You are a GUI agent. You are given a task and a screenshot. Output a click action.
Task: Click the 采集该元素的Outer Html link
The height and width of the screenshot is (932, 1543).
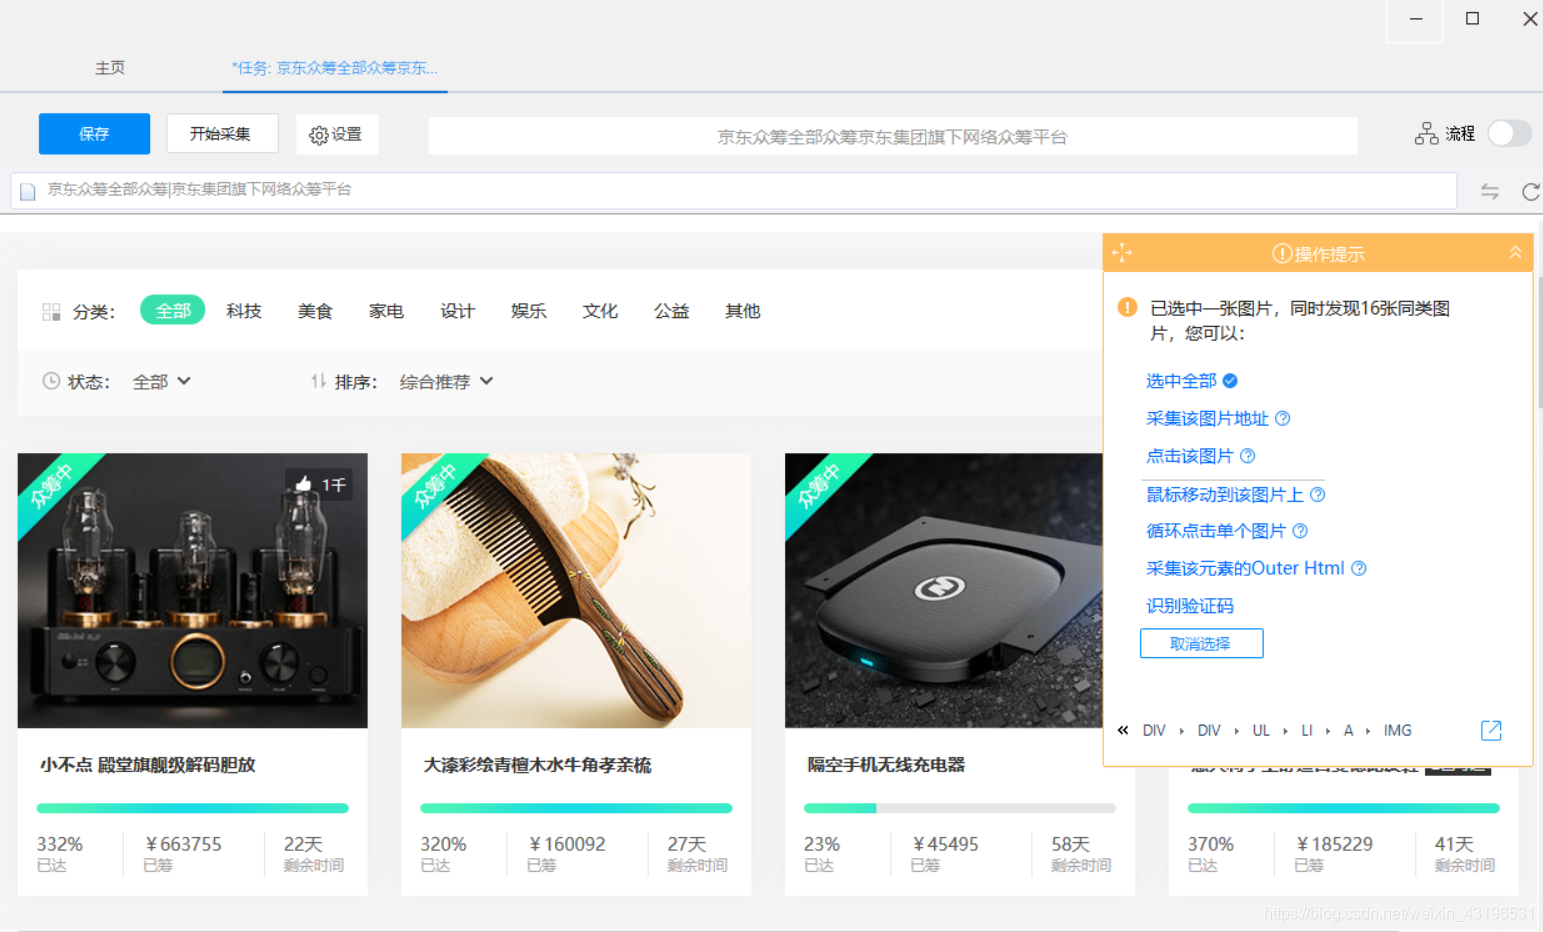click(x=1245, y=568)
